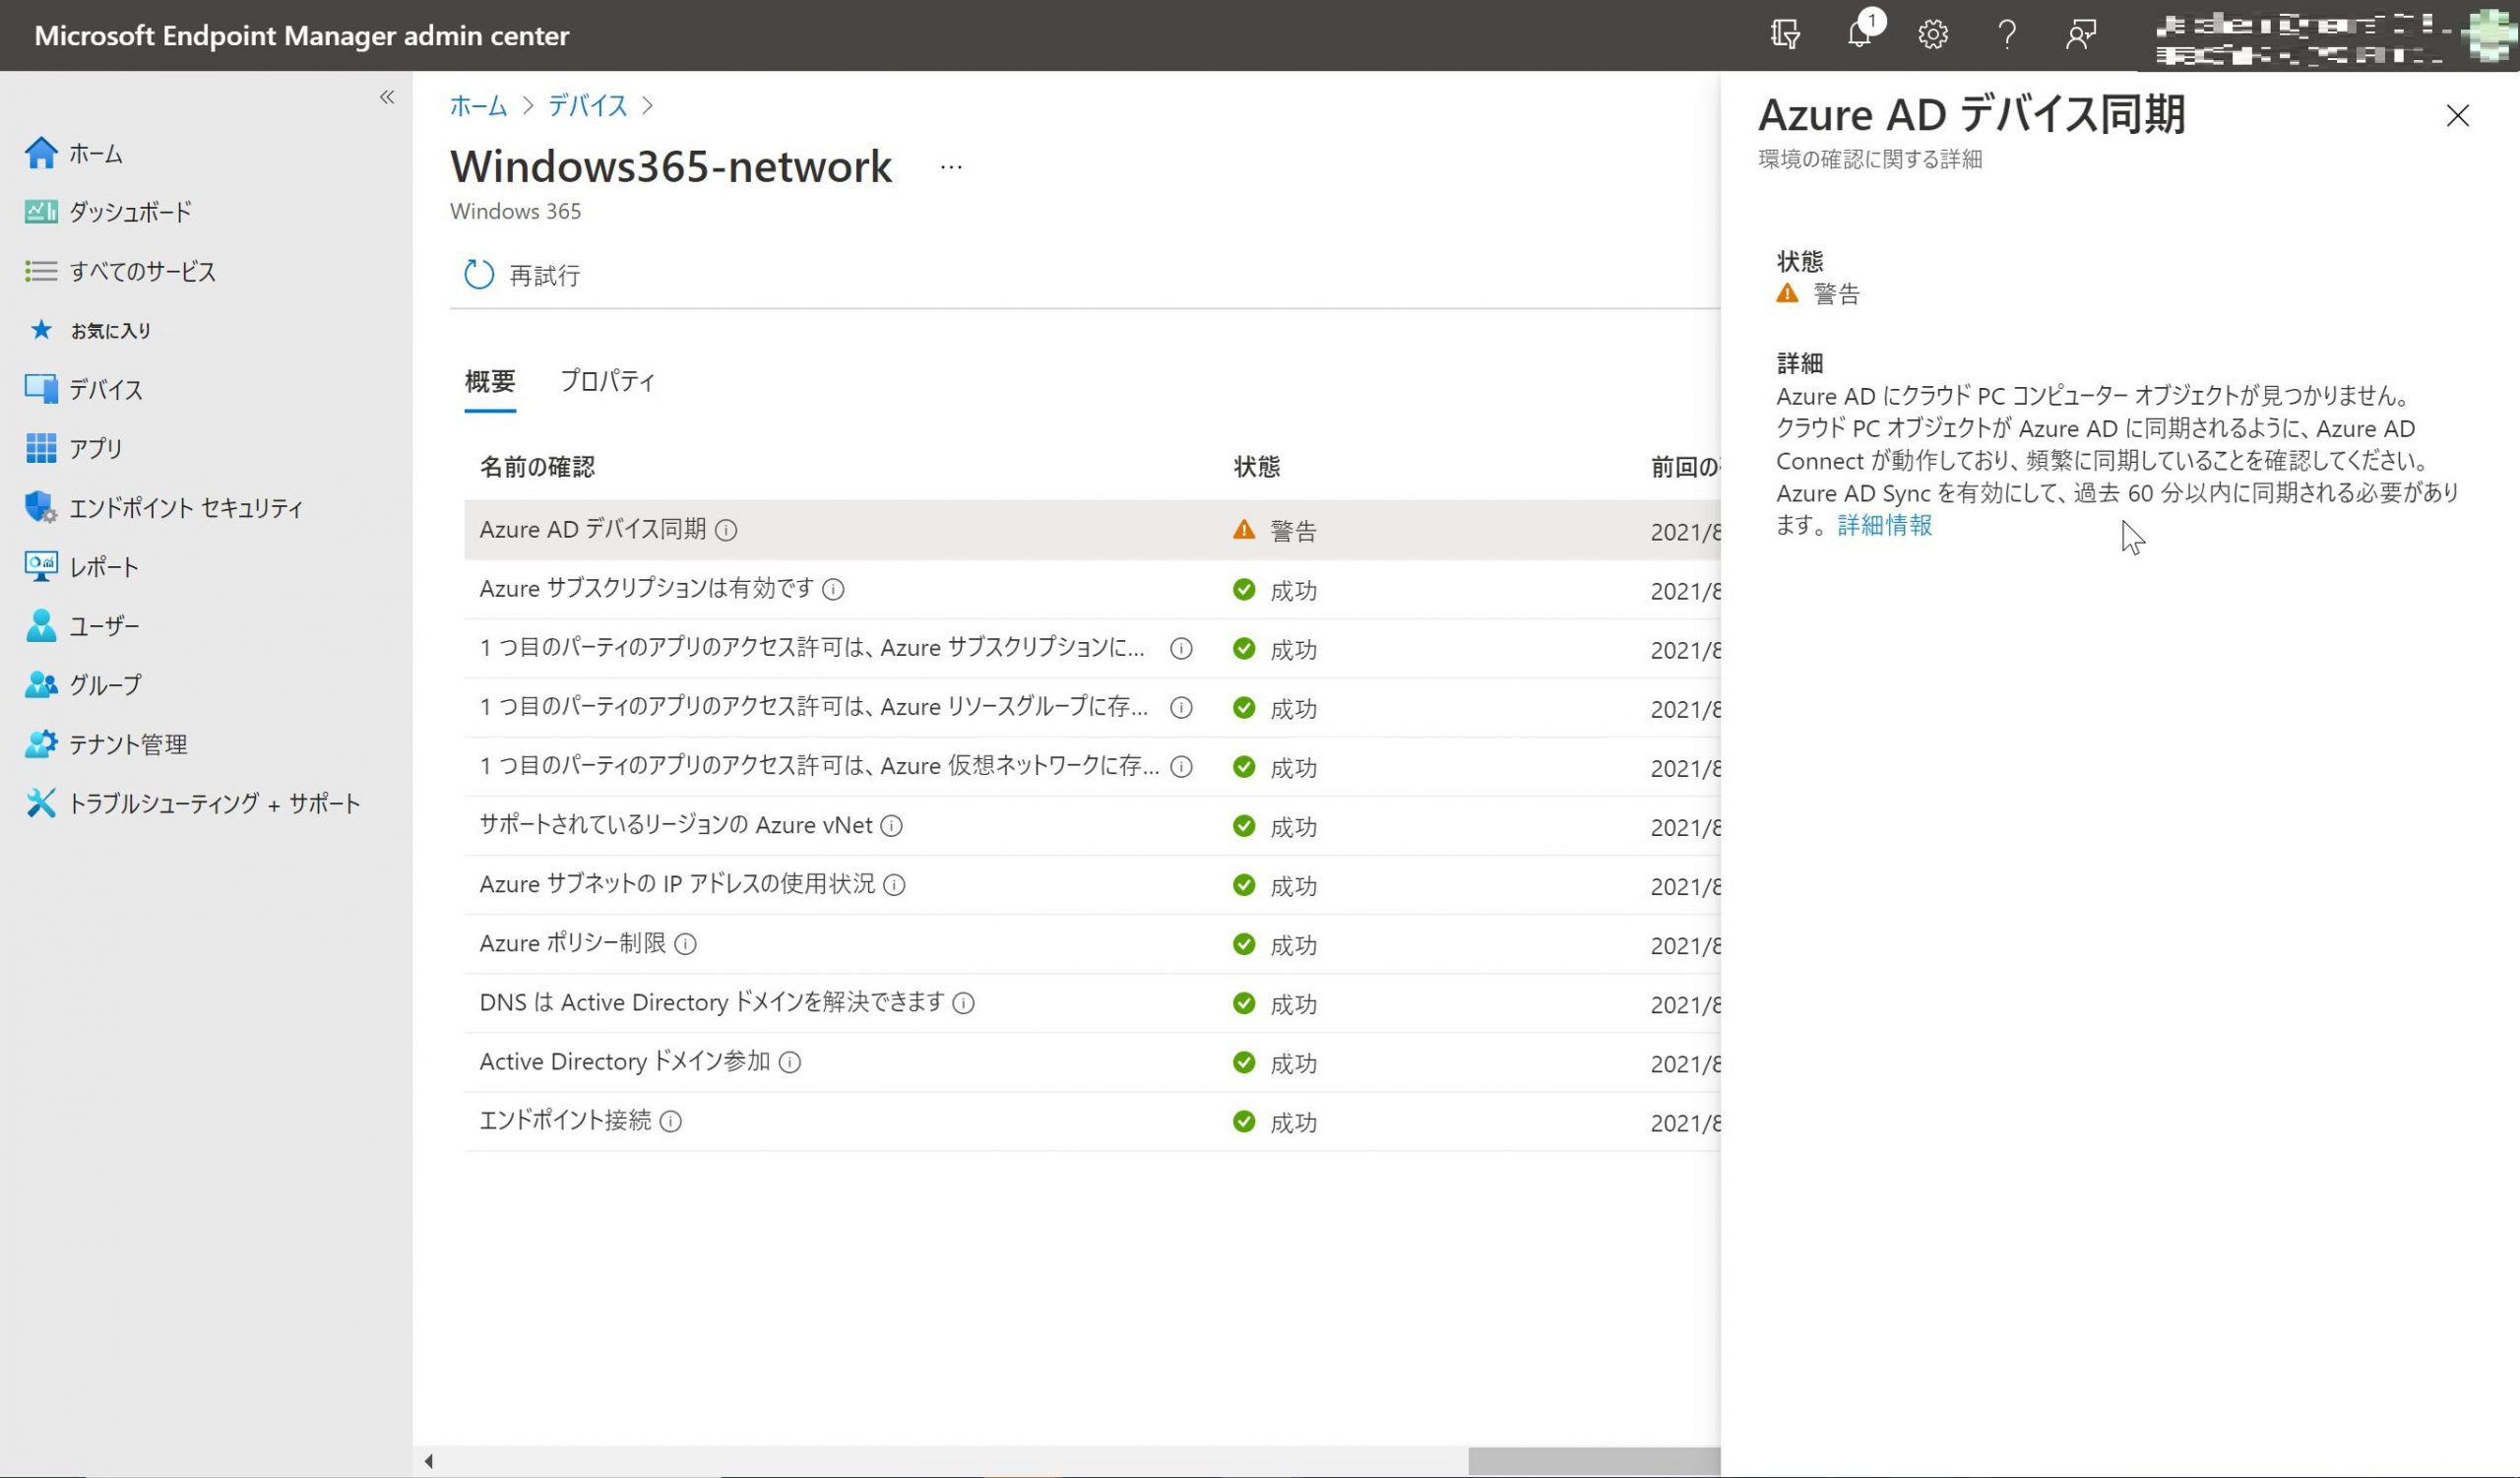Collapse the left navigation sidebar
This screenshot has width=2520, height=1478.
pos(387,97)
